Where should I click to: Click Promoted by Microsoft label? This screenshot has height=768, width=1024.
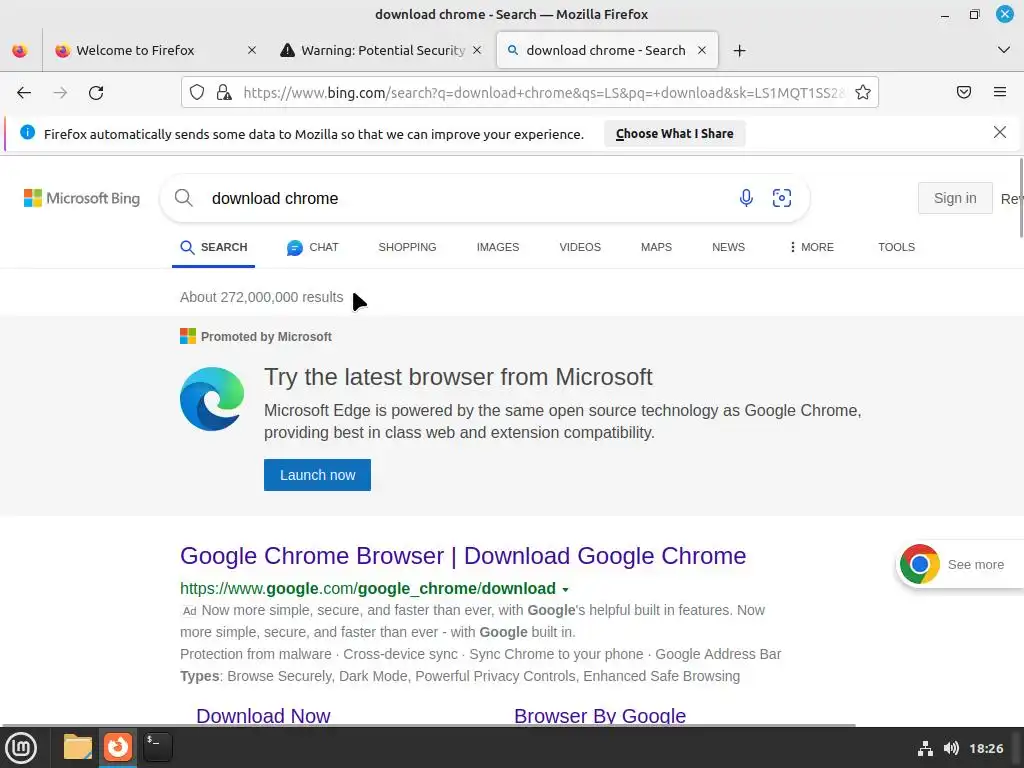coord(266,337)
